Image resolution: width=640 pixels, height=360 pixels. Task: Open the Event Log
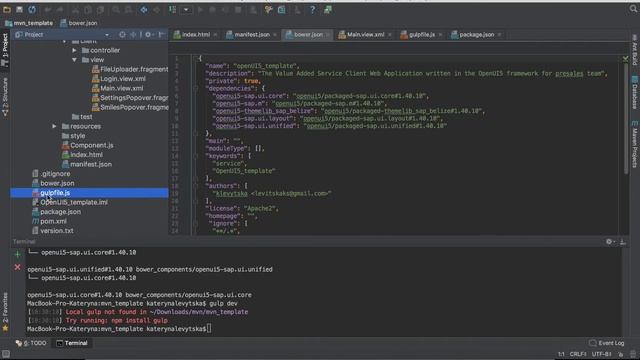point(607,343)
